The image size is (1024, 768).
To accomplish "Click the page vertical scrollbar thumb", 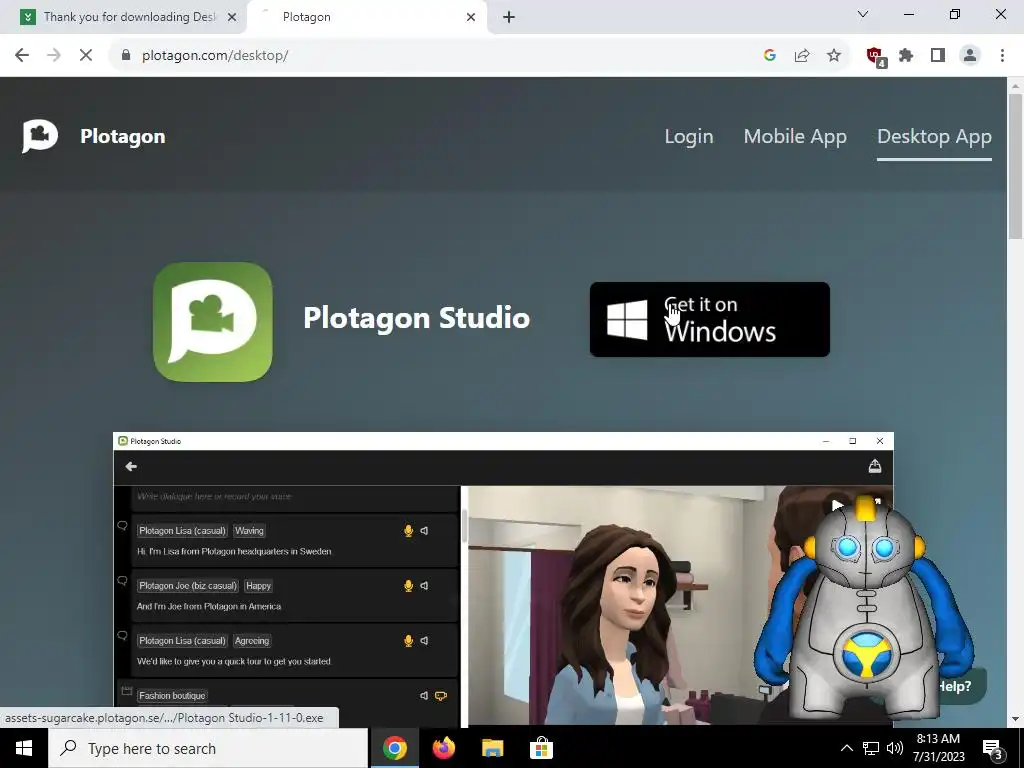I will click(x=1015, y=167).
